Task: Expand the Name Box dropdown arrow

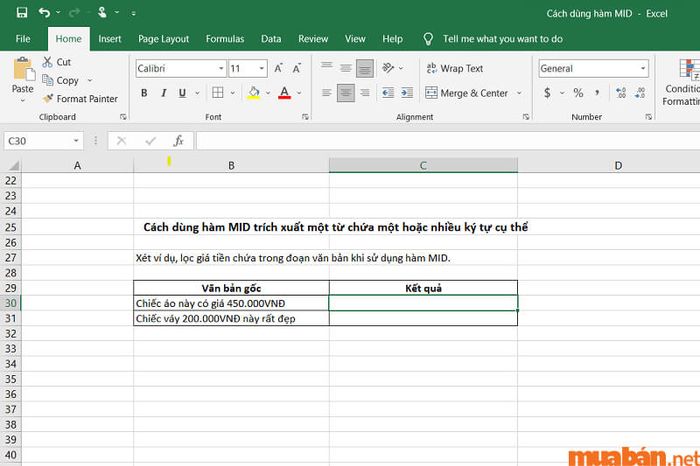Action: (x=76, y=141)
